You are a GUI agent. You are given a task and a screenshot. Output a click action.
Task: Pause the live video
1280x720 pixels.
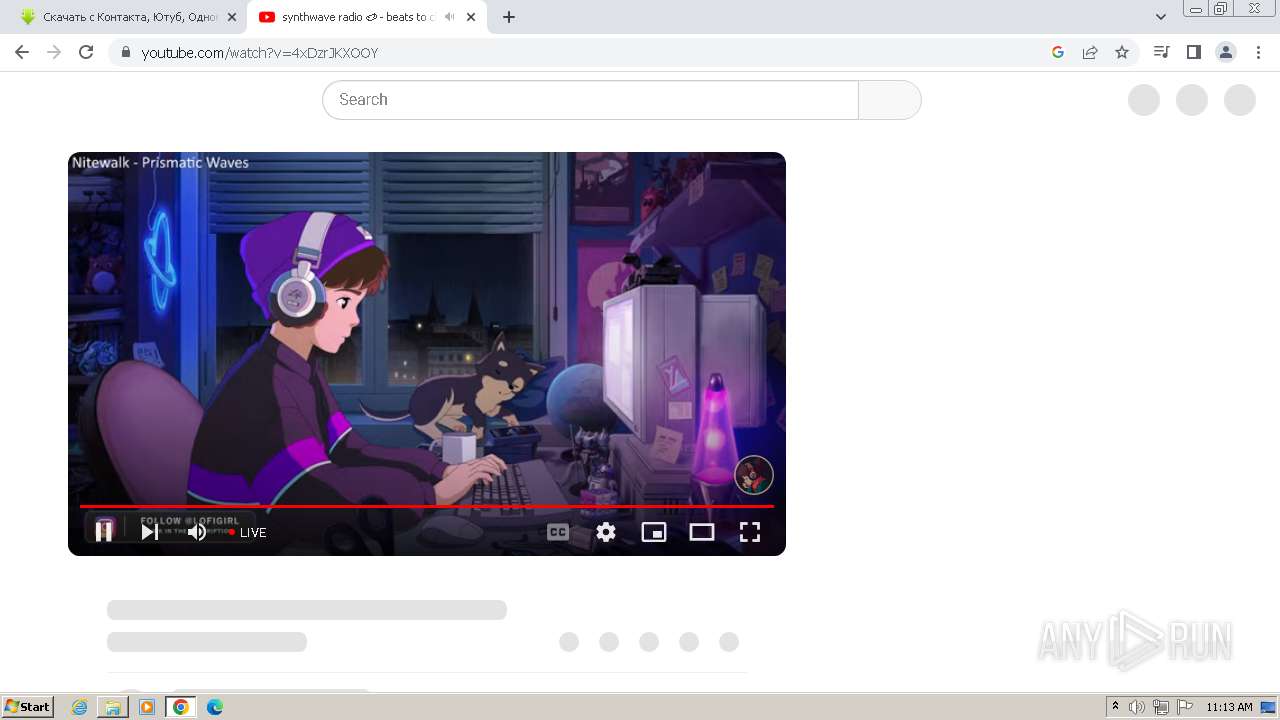104,531
